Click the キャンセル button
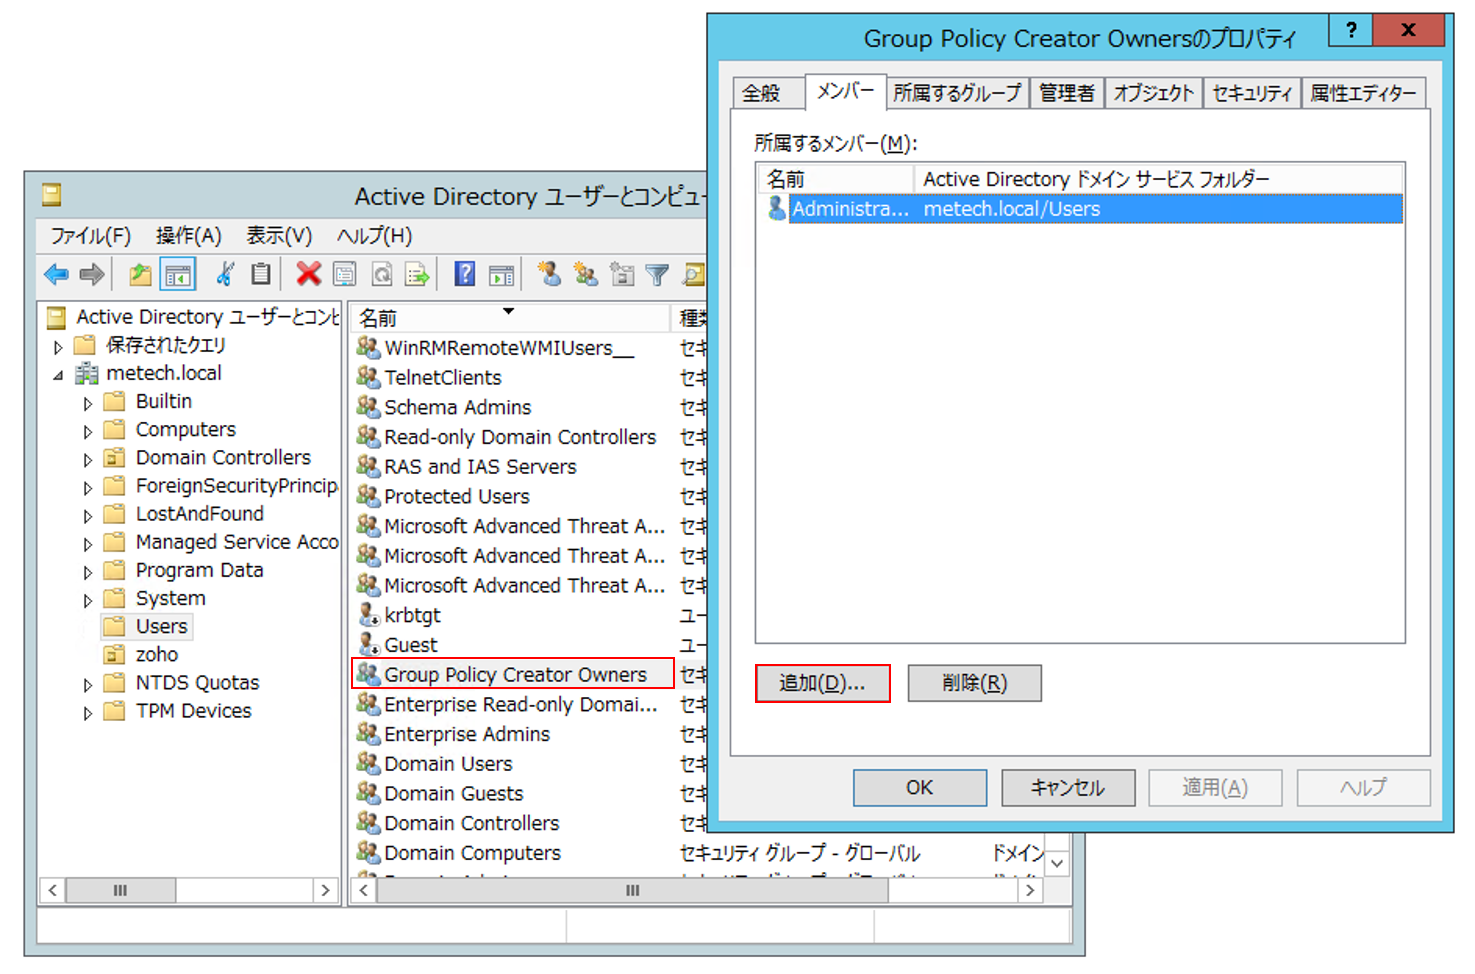Image resolution: width=1475 pixels, height=974 pixels. [1068, 787]
